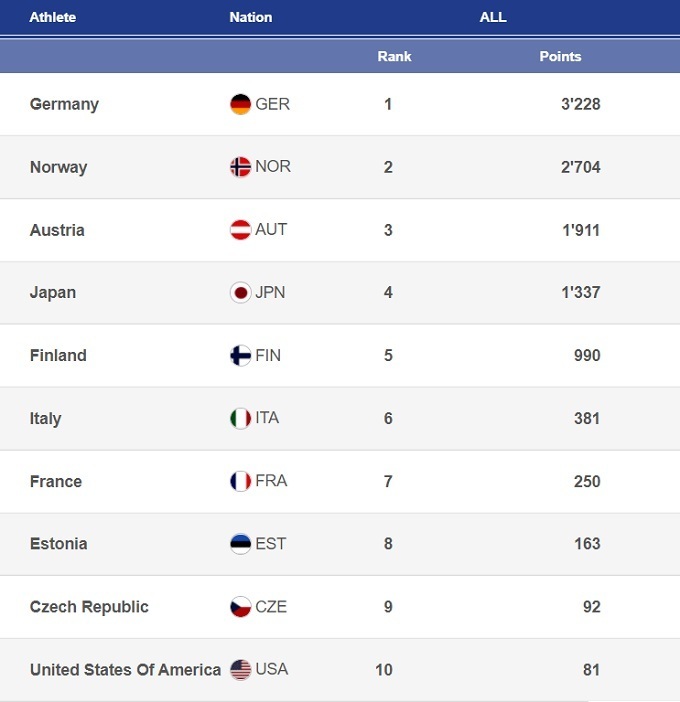
Task: Click the Czech Republic flag icon
Action: (x=240, y=607)
